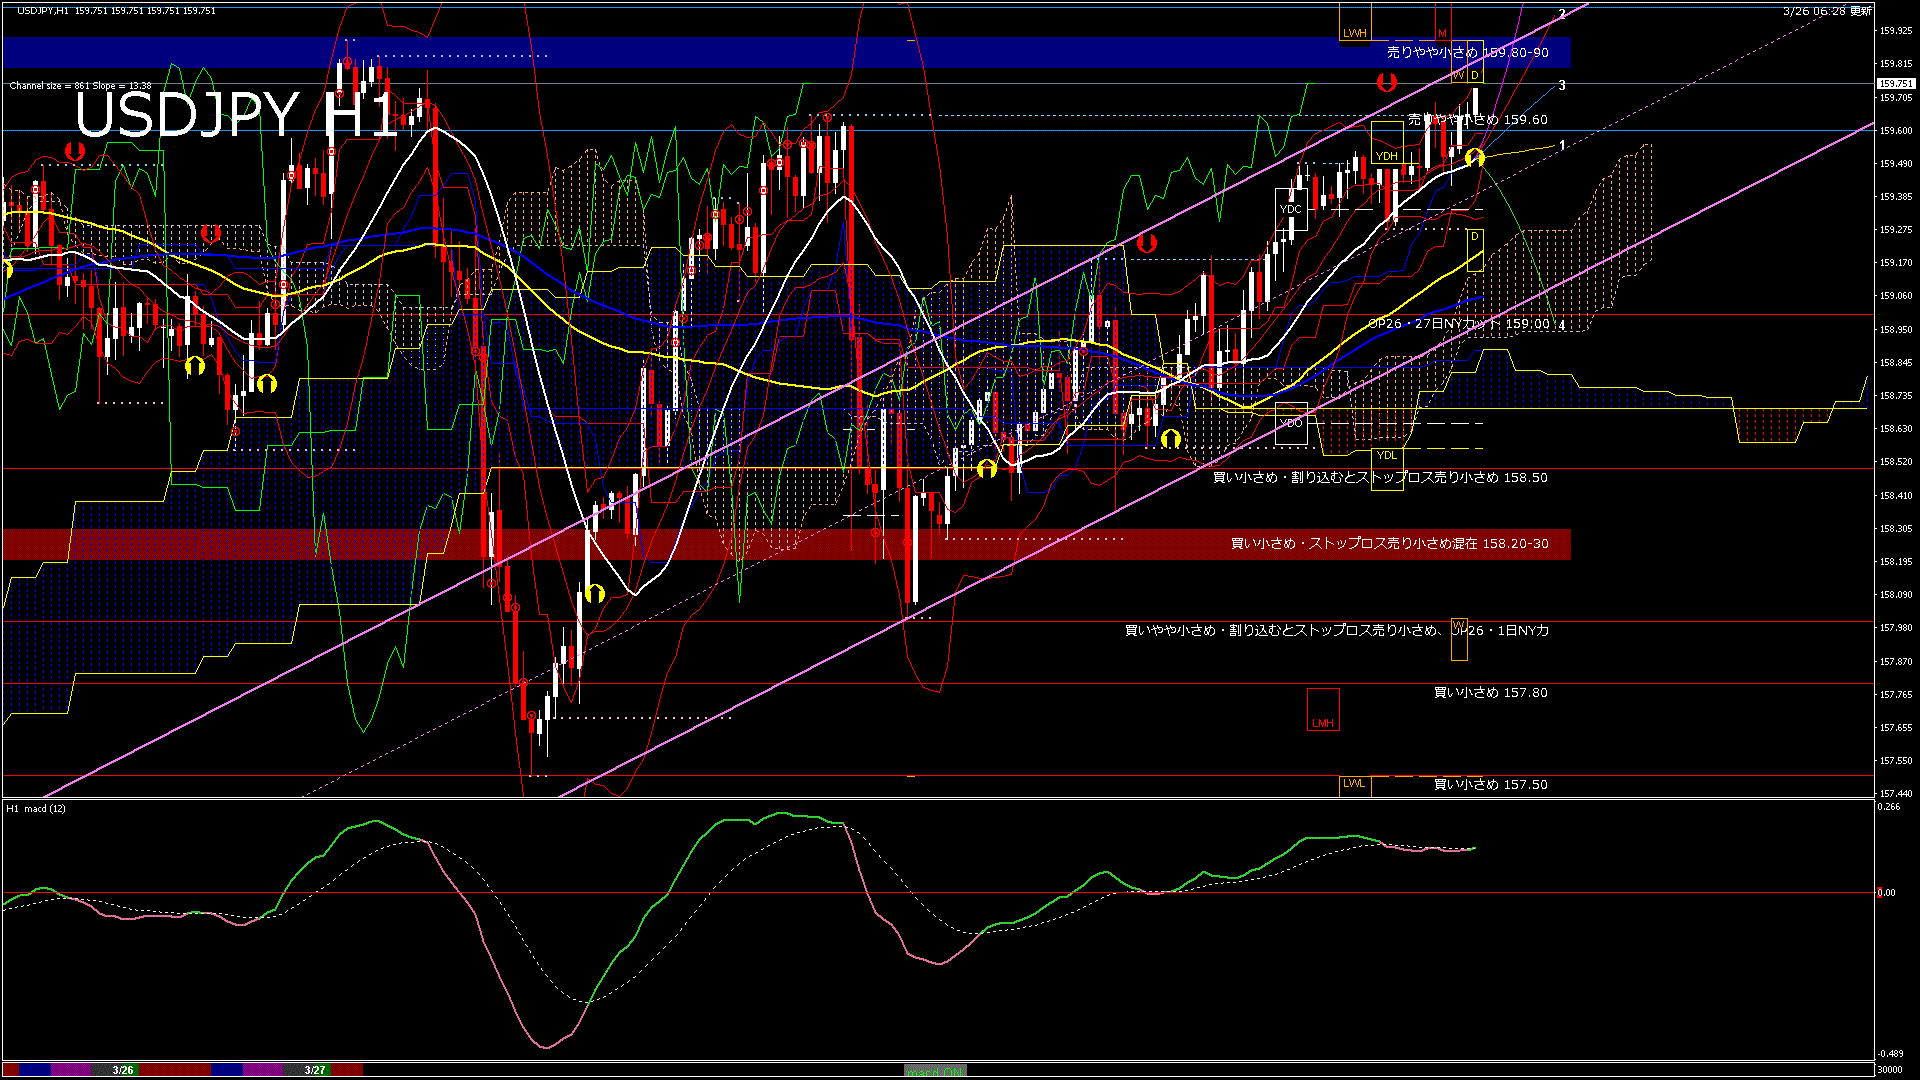Screen dimensions: 1920x1080
Task: Click the red U-turn arrow icon at the top-left candles
Action: coord(75,150)
